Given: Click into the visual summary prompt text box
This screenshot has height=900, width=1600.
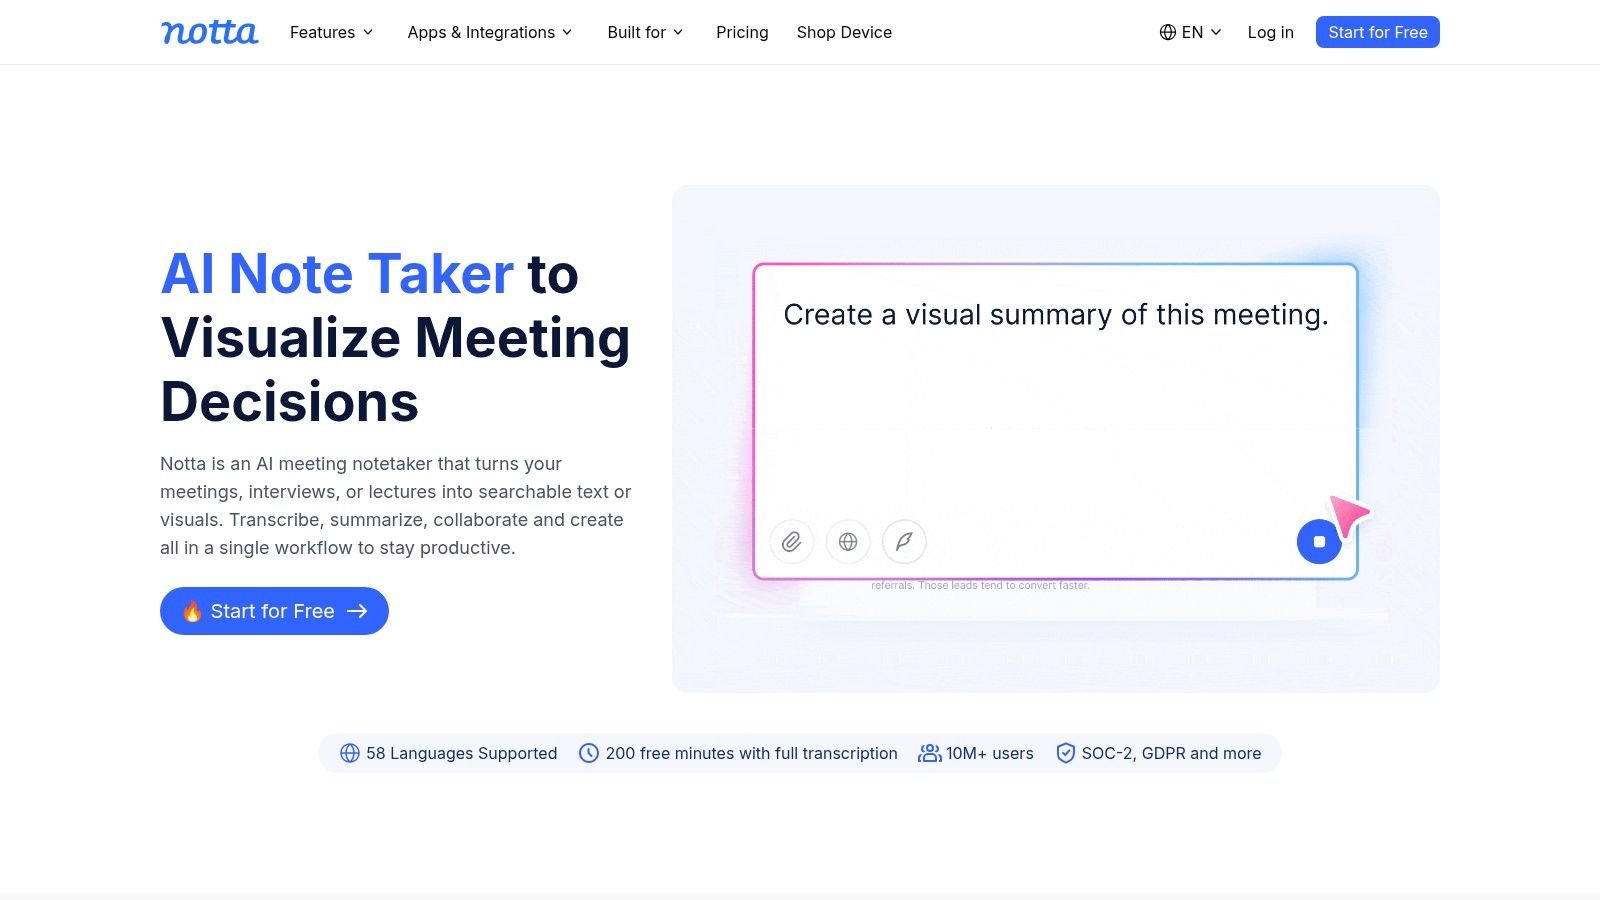Looking at the screenshot, I should (x=1055, y=400).
